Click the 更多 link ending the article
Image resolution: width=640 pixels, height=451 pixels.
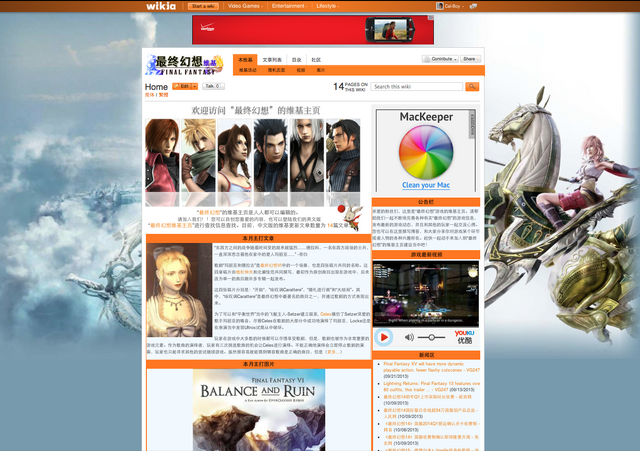333,352
